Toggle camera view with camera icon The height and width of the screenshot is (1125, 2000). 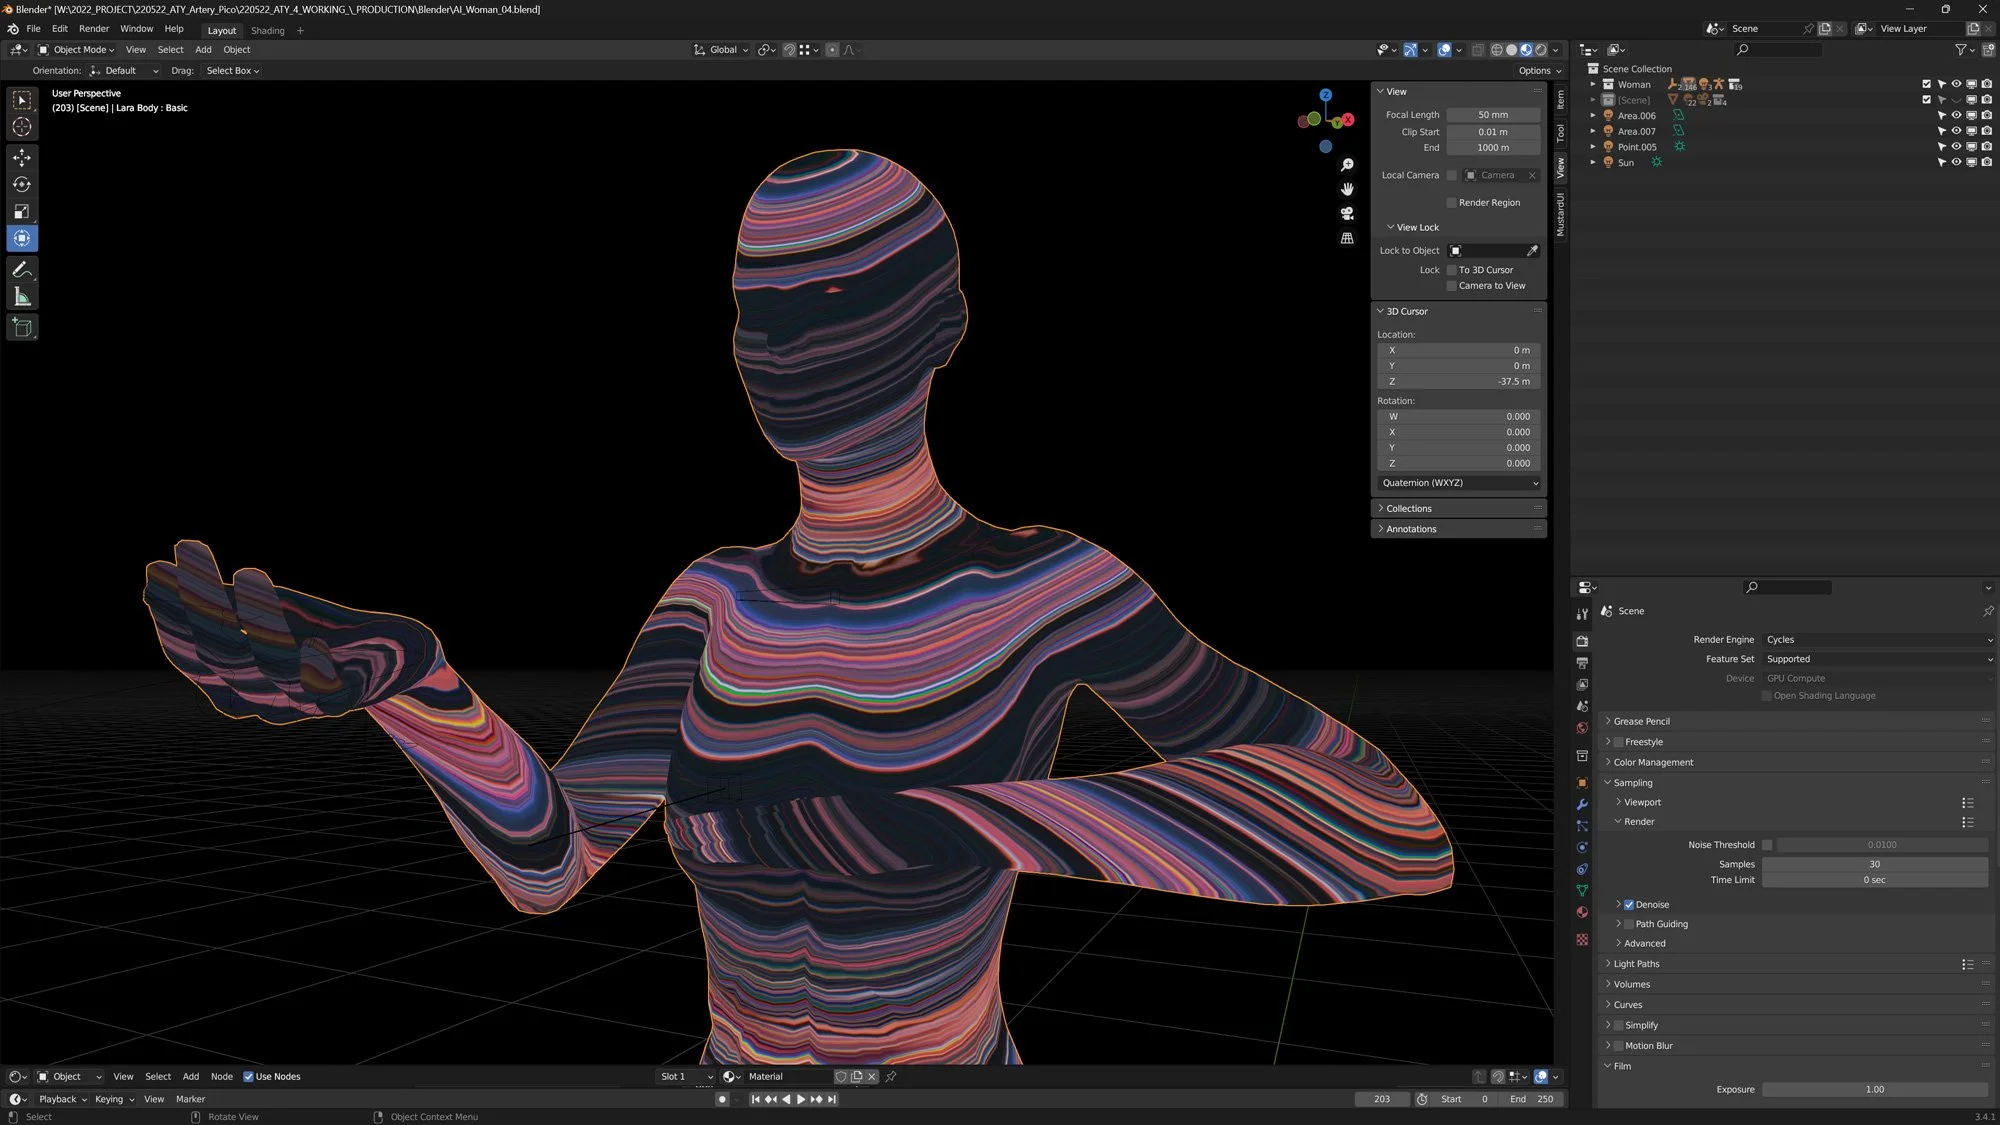click(1347, 213)
